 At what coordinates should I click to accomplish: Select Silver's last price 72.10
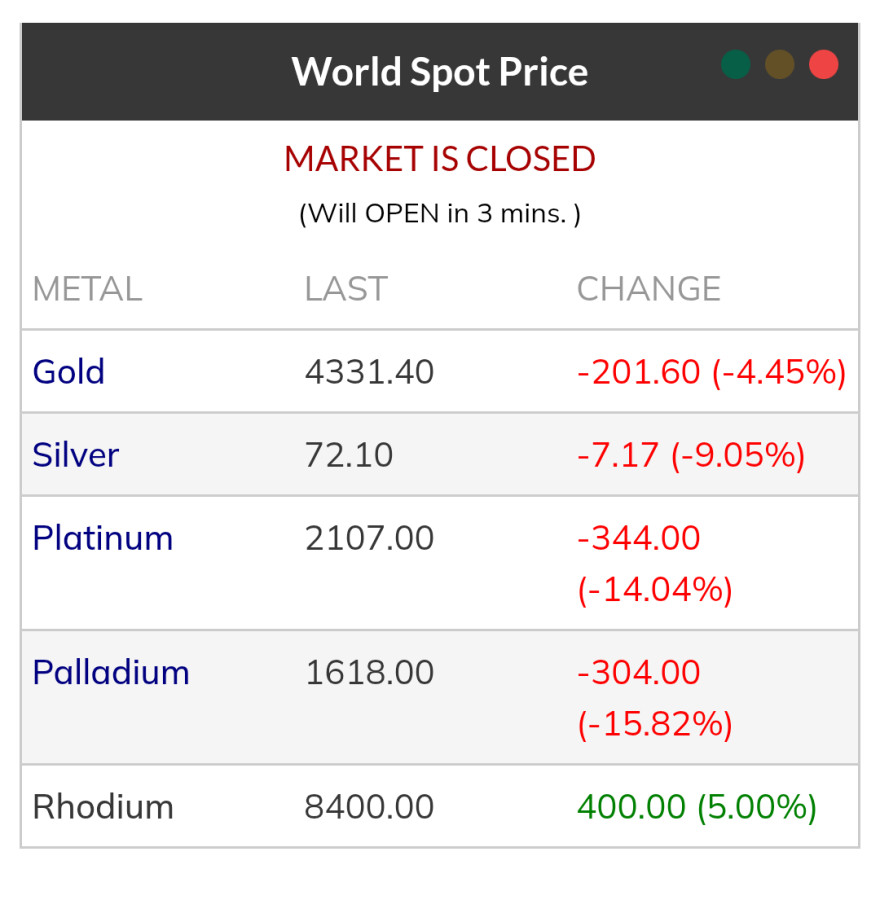point(349,455)
